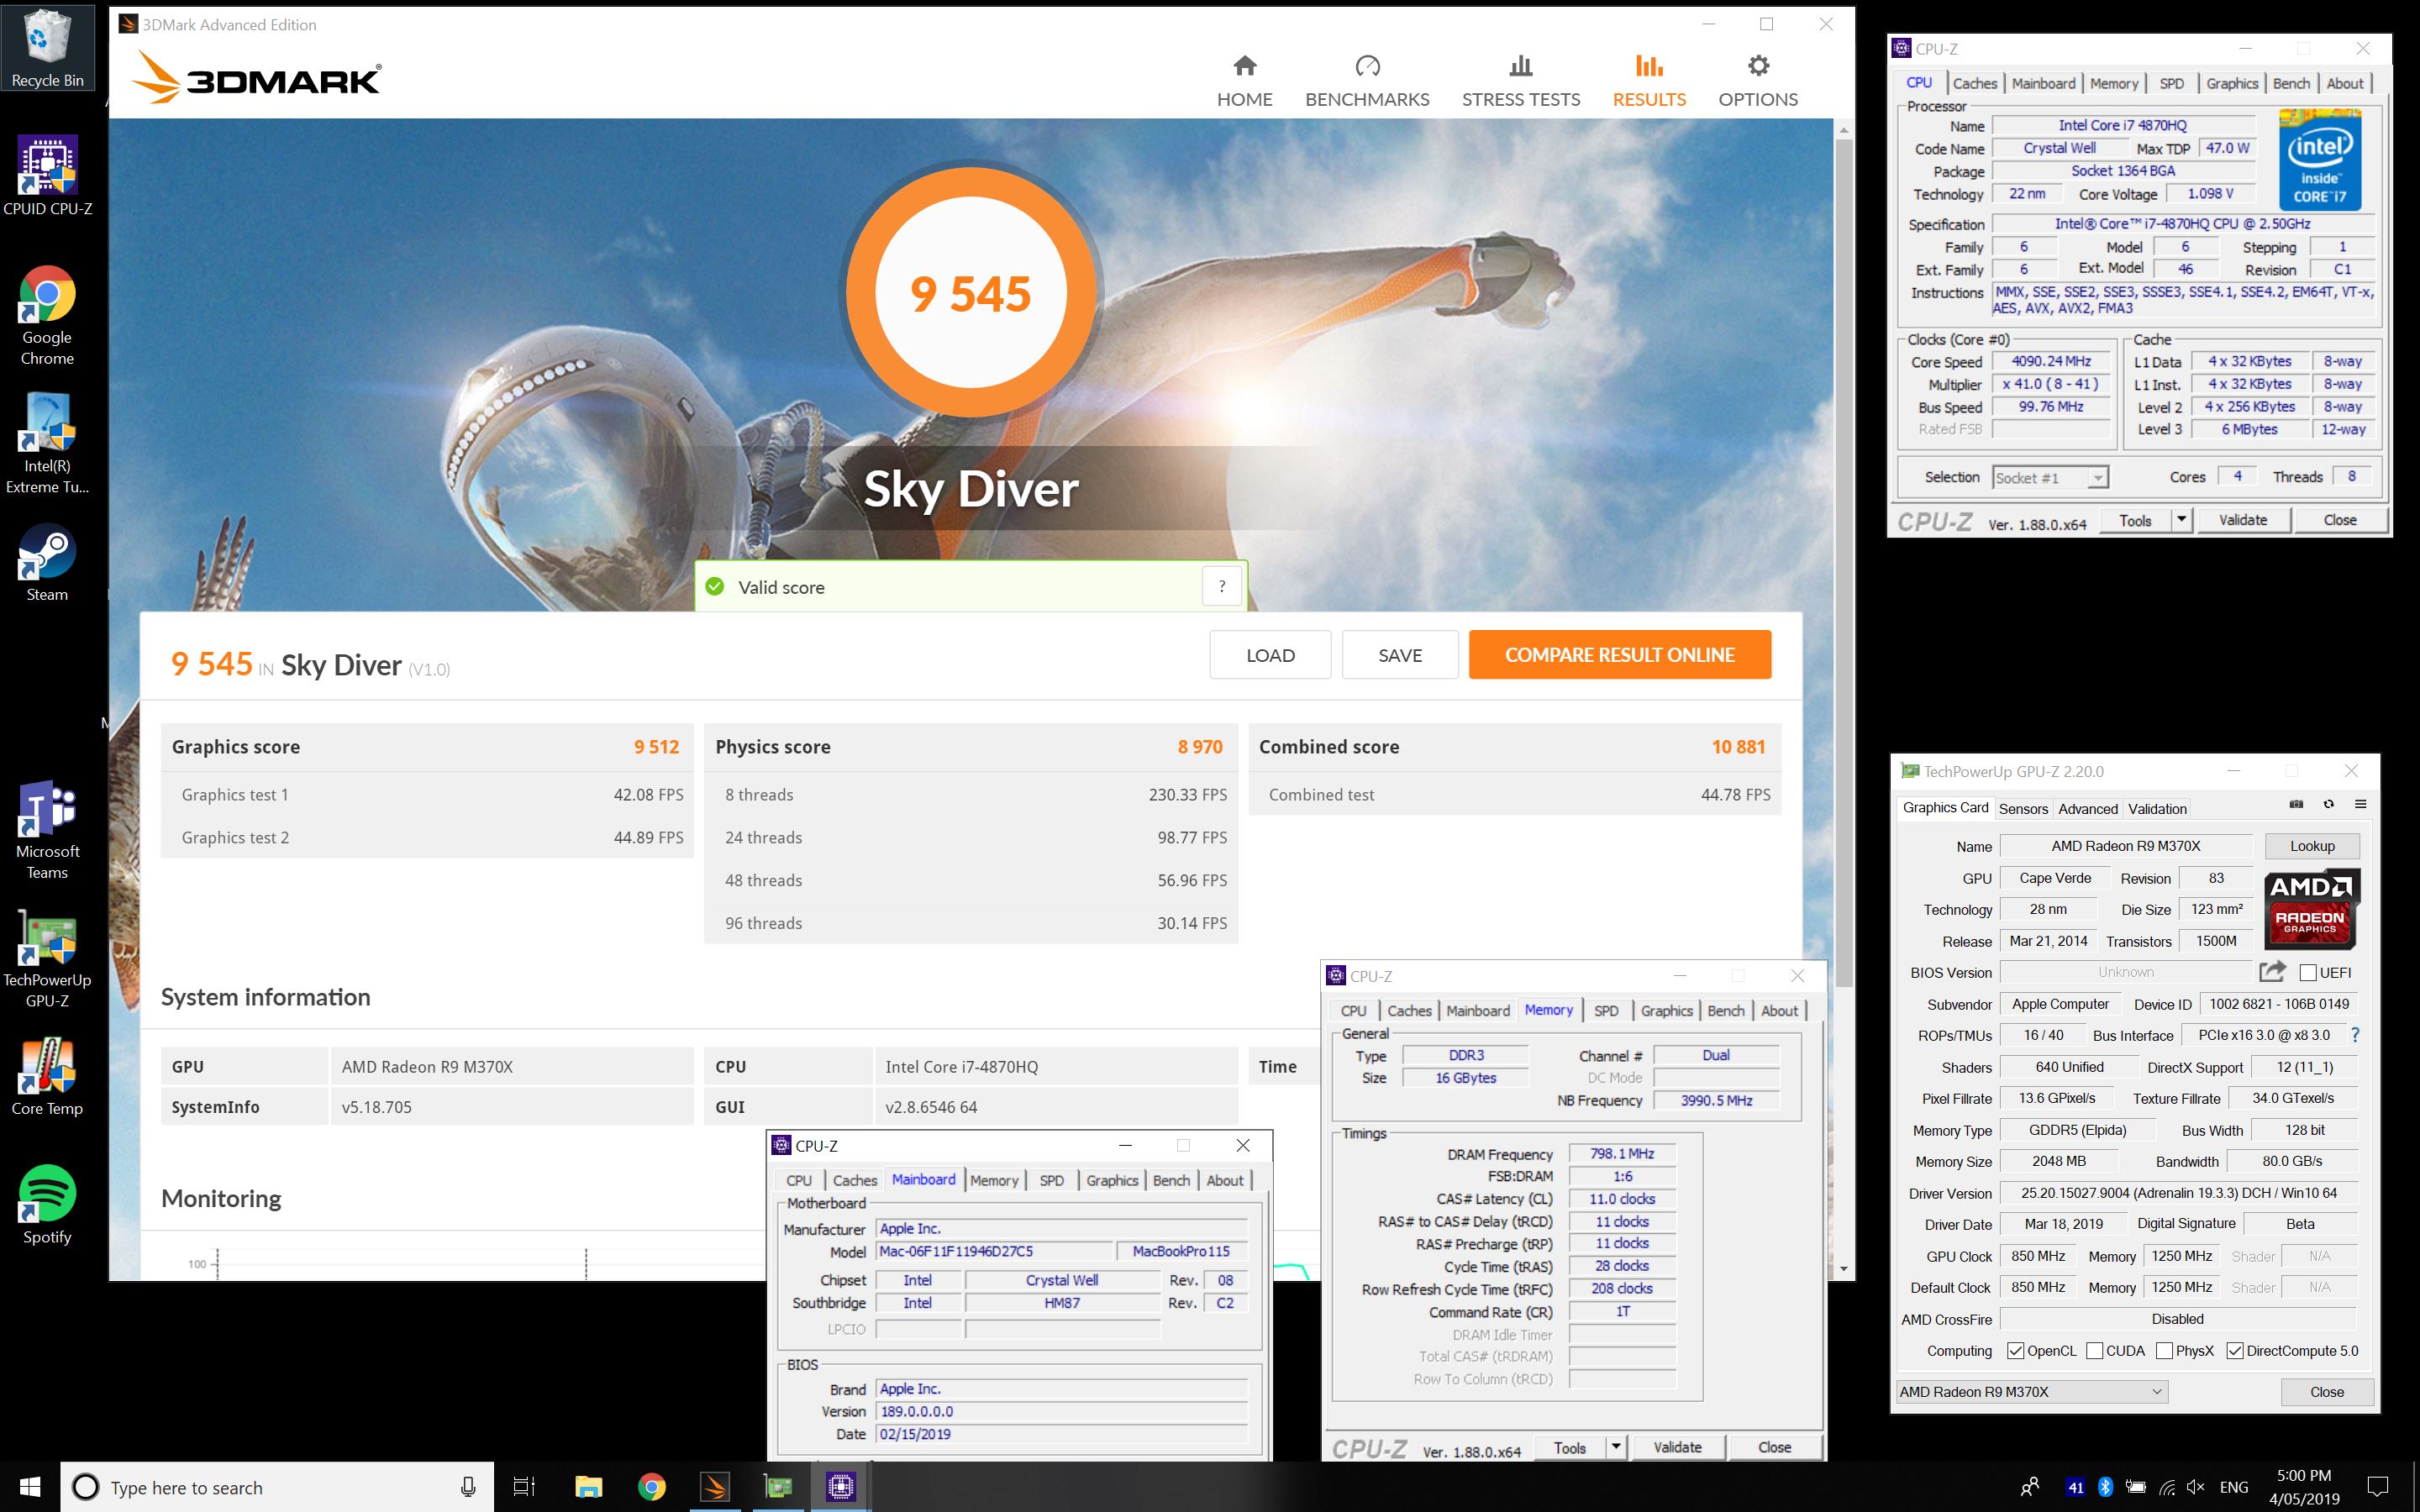
Task: Open the GPU-Z hamburger menu
Action: (2361, 805)
